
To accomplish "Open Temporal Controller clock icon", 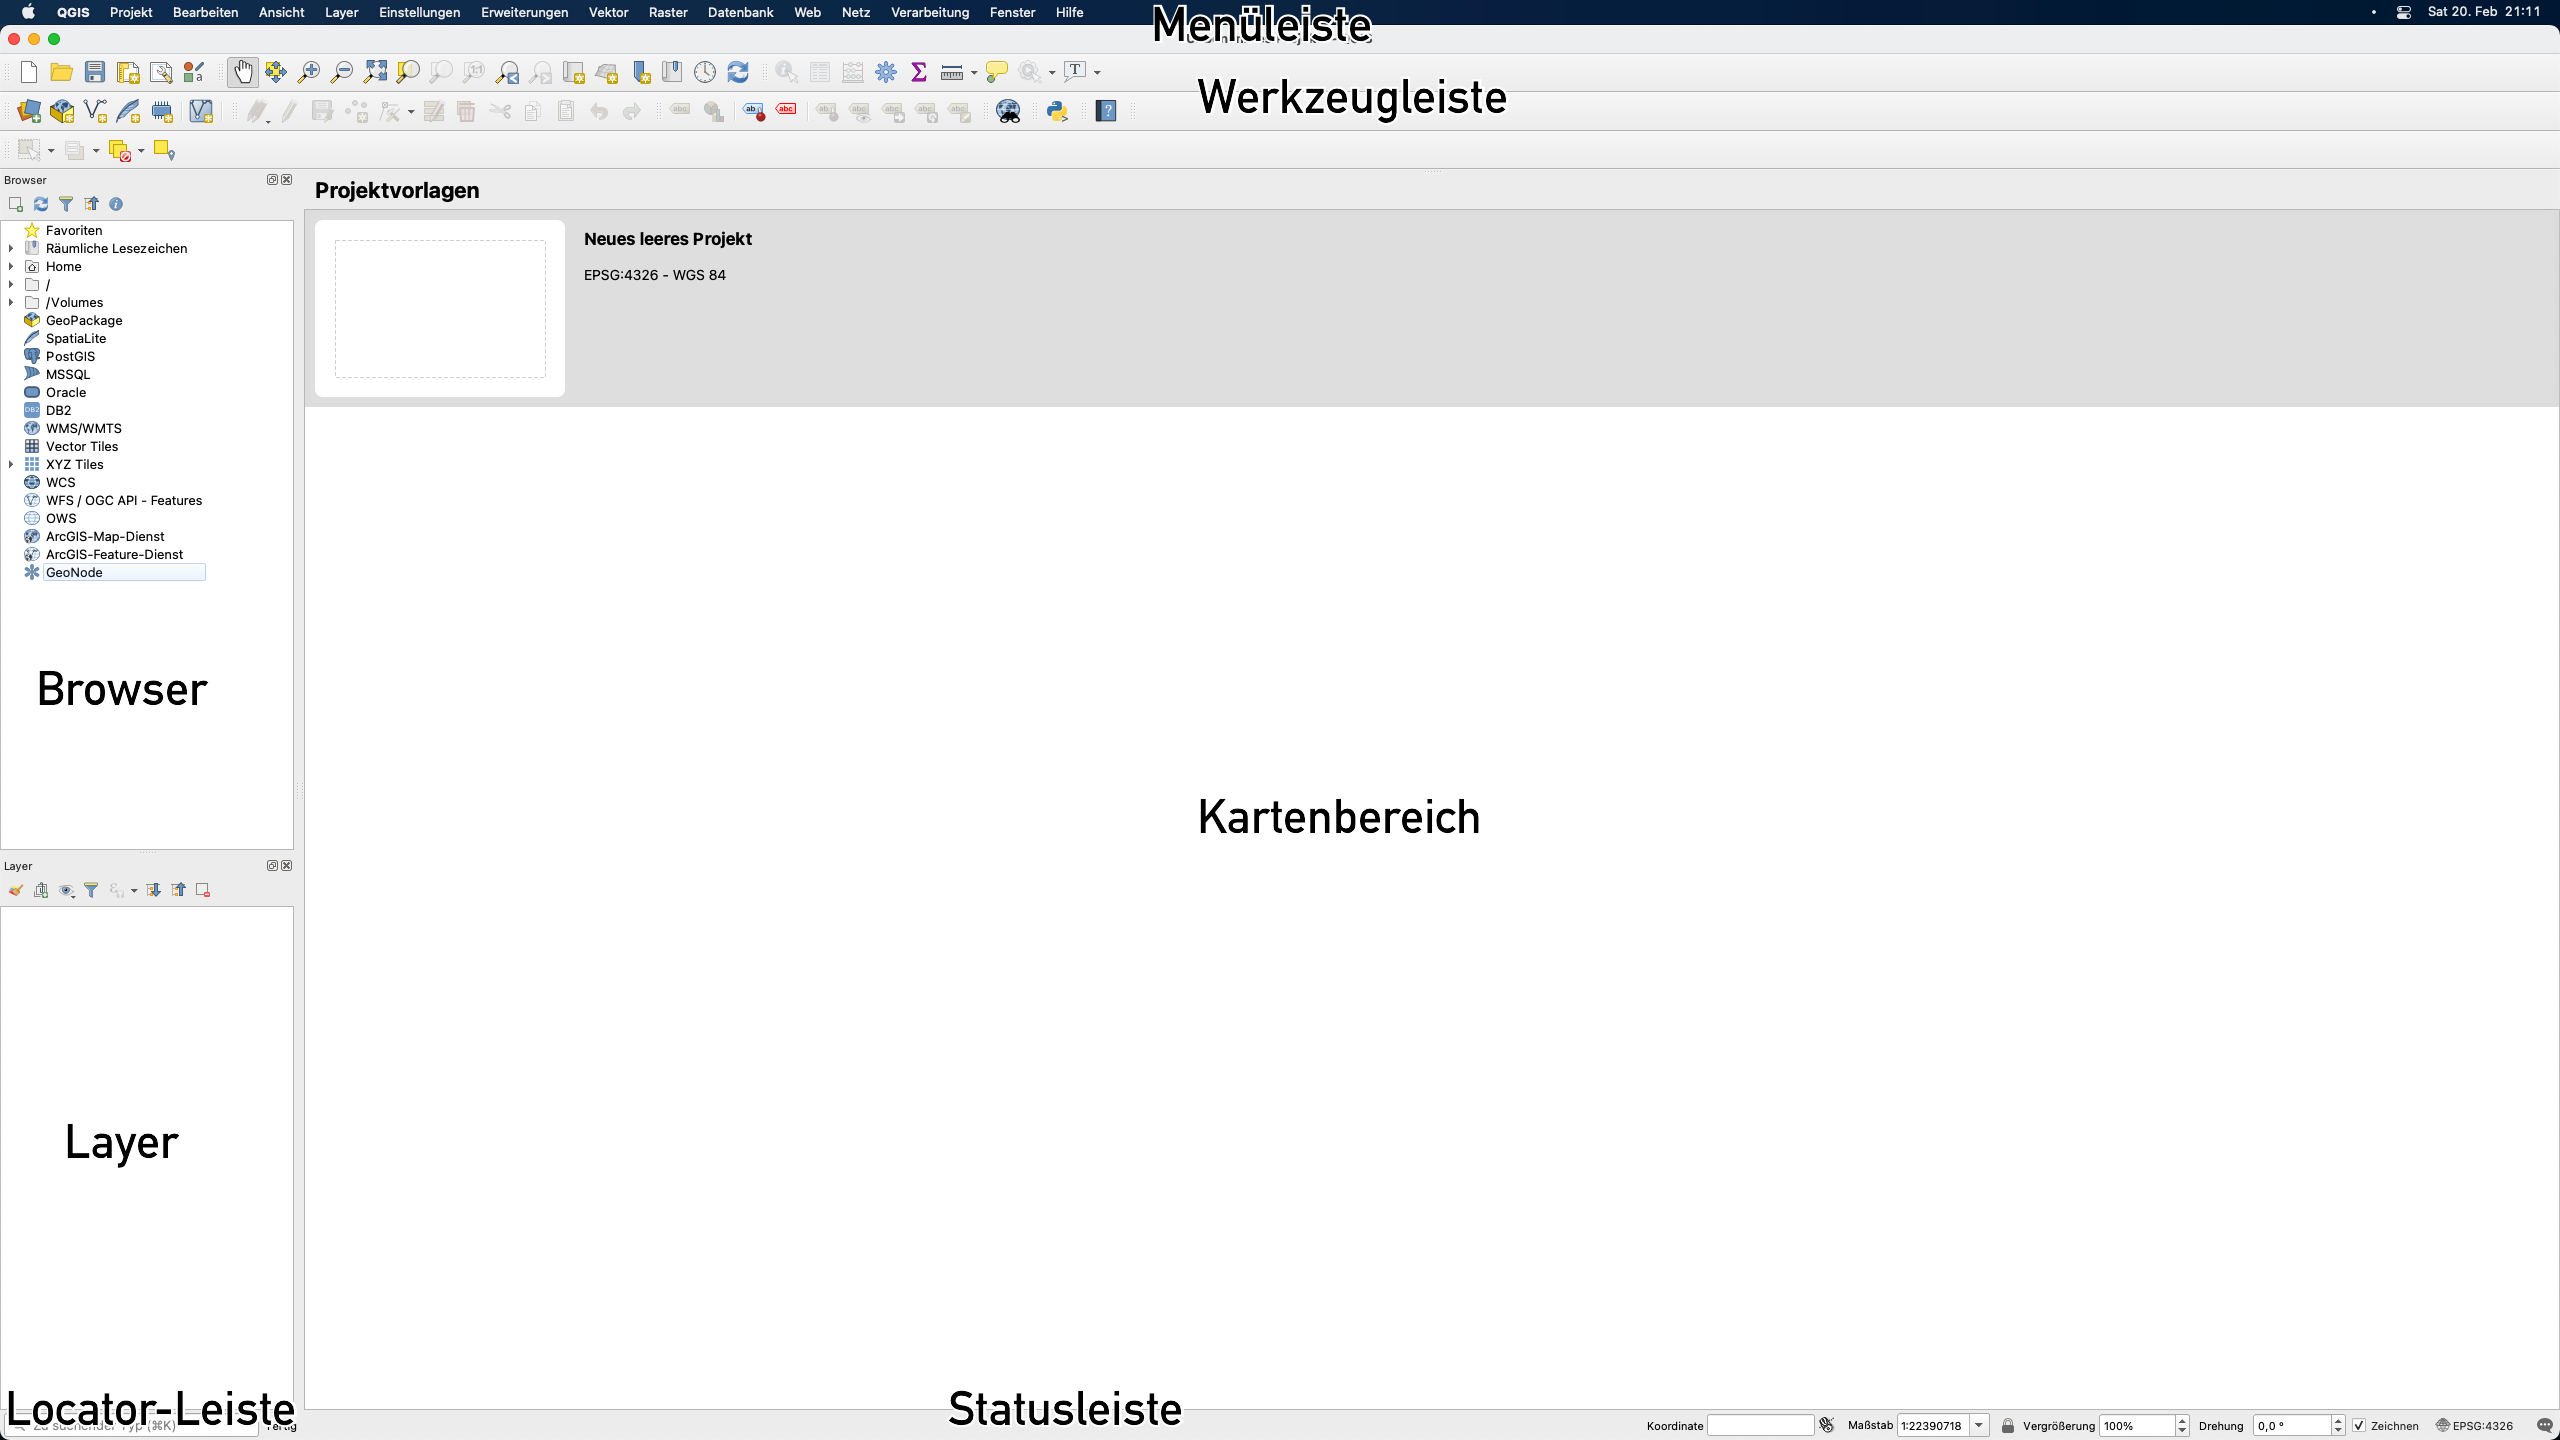I will click(x=705, y=72).
